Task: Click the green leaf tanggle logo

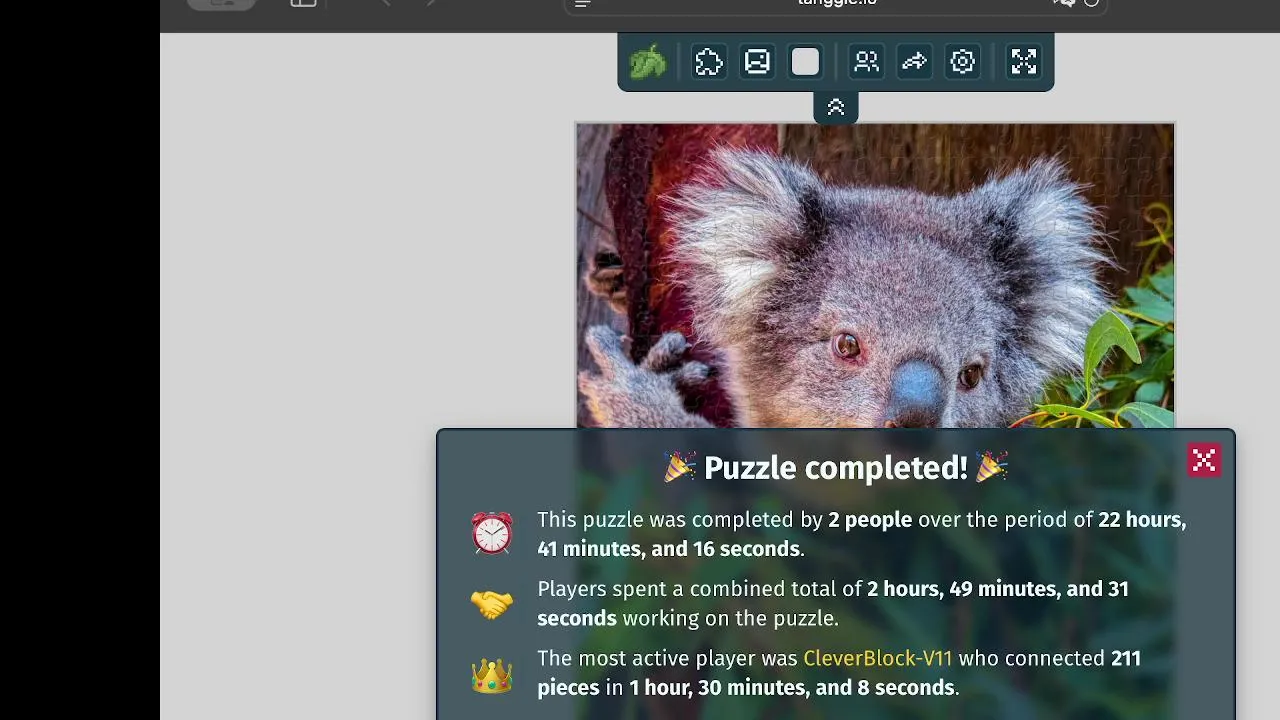Action: 648,62
